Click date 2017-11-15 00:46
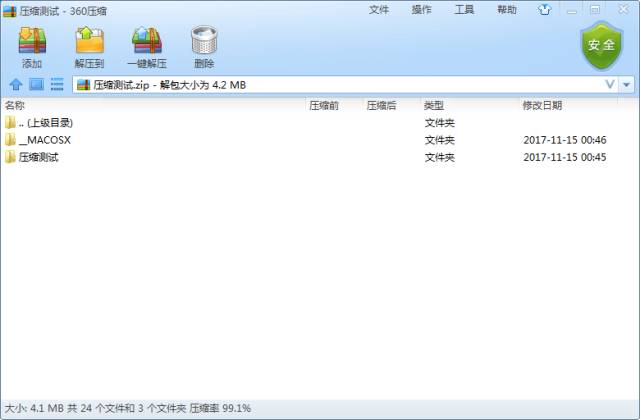Viewport: 640px width, 420px height. [x=565, y=140]
